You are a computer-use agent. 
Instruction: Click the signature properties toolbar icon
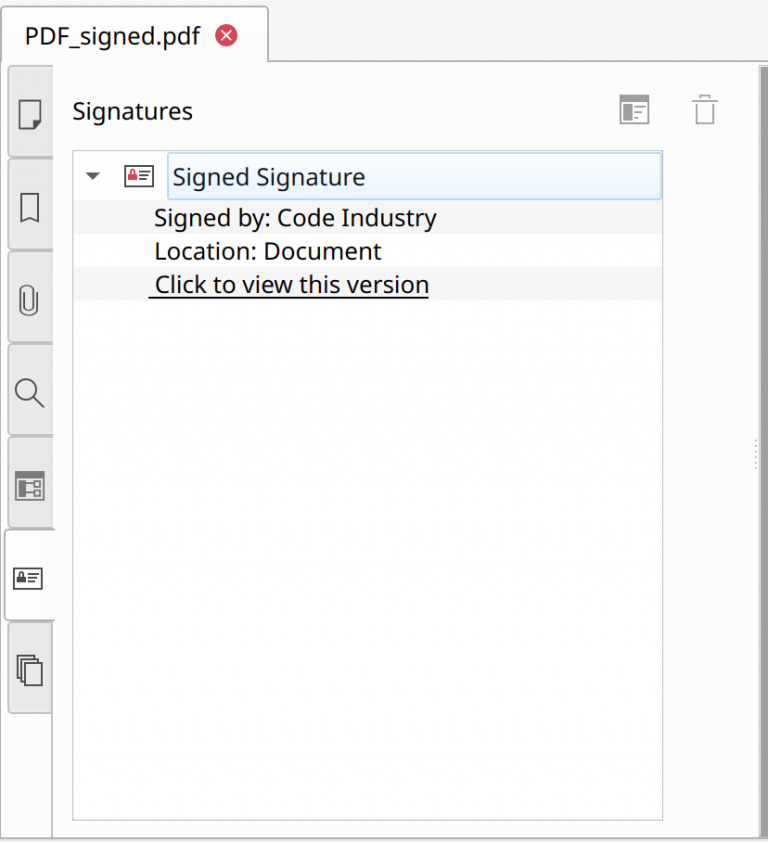coord(635,109)
